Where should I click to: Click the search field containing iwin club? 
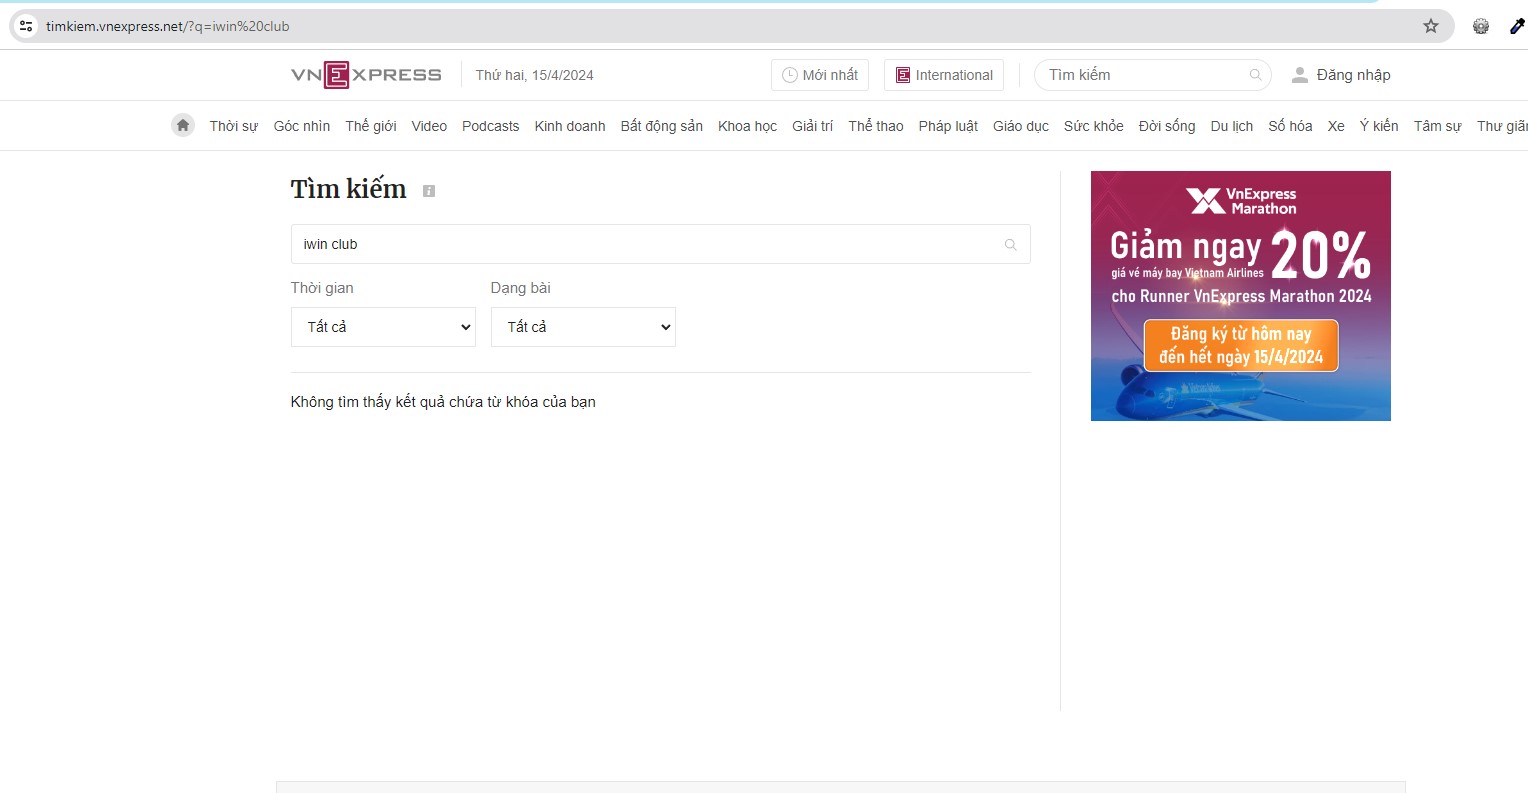click(660, 244)
